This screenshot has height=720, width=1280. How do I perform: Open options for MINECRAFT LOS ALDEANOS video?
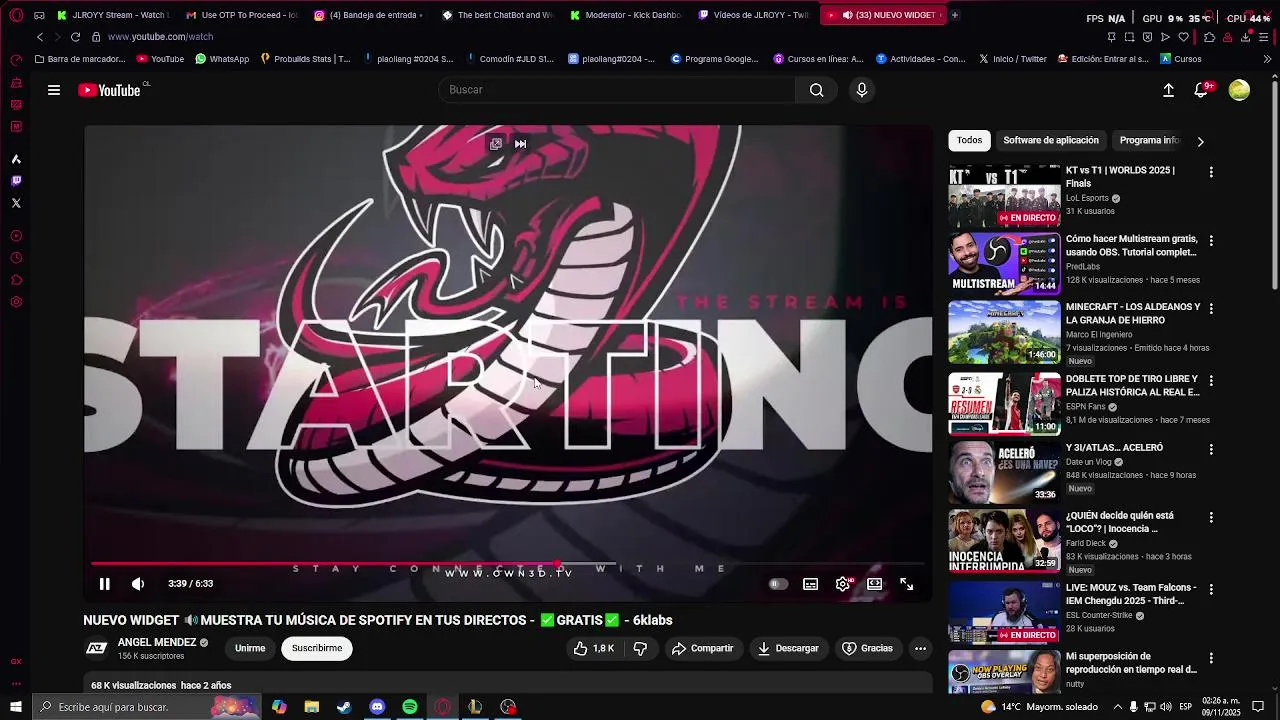pos(1211,309)
